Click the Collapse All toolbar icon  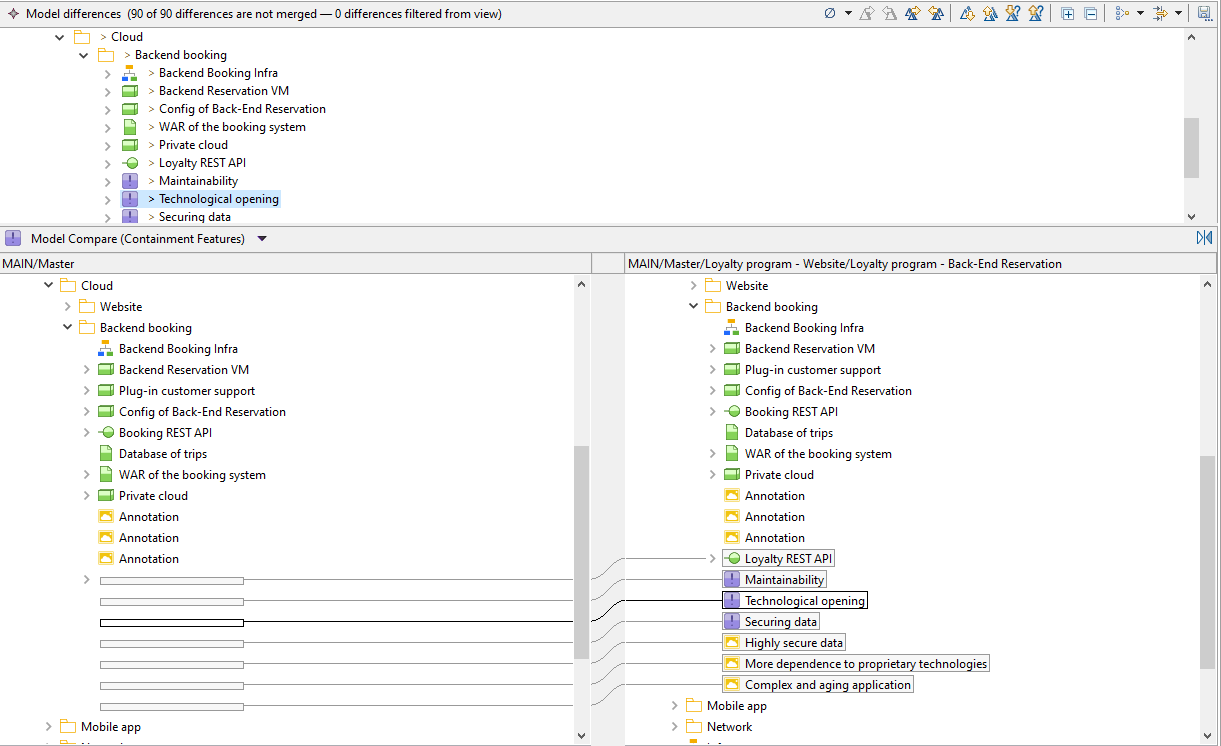point(1091,14)
